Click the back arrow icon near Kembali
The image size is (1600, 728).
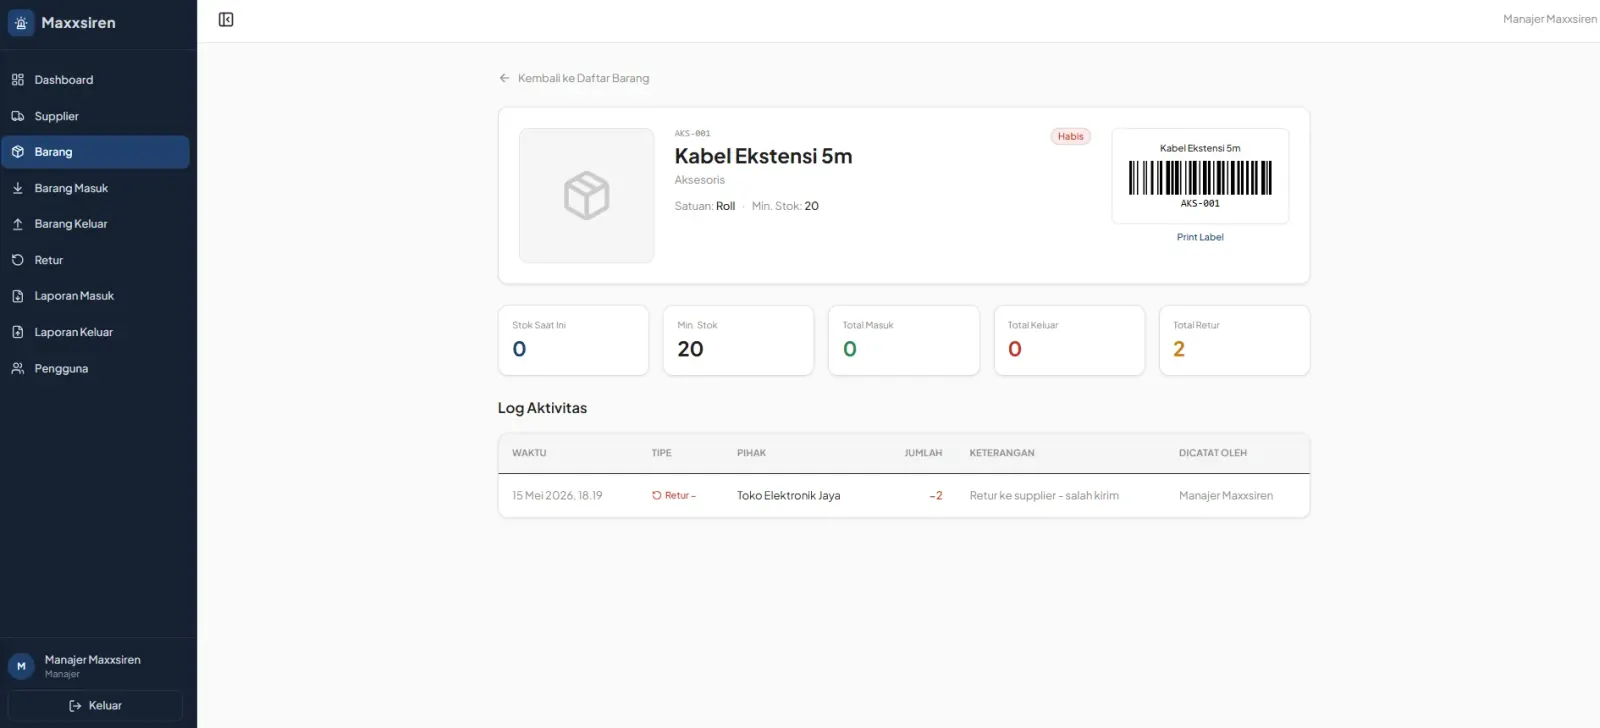pyautogui.click(x=504, y=78)
